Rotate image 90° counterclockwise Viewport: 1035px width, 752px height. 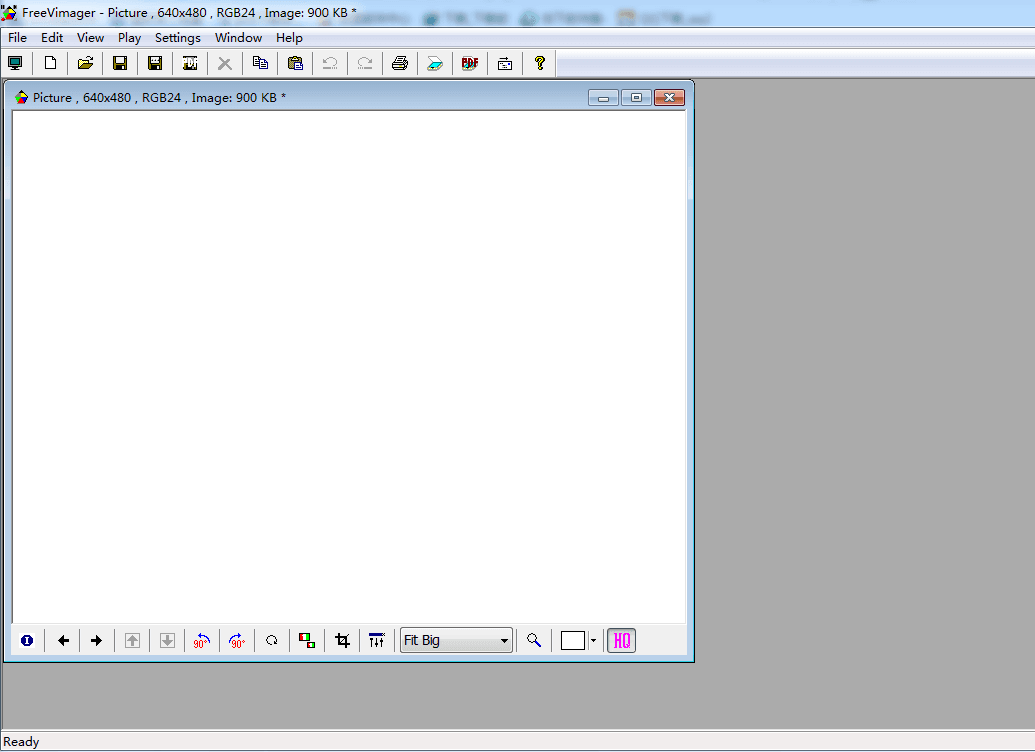202,641
